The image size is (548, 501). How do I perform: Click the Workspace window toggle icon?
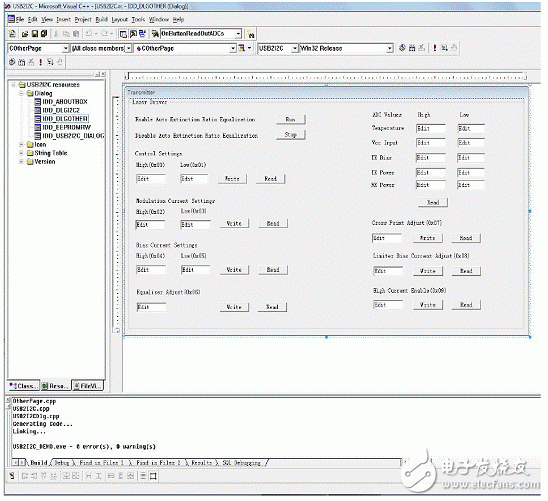[123, 34]
